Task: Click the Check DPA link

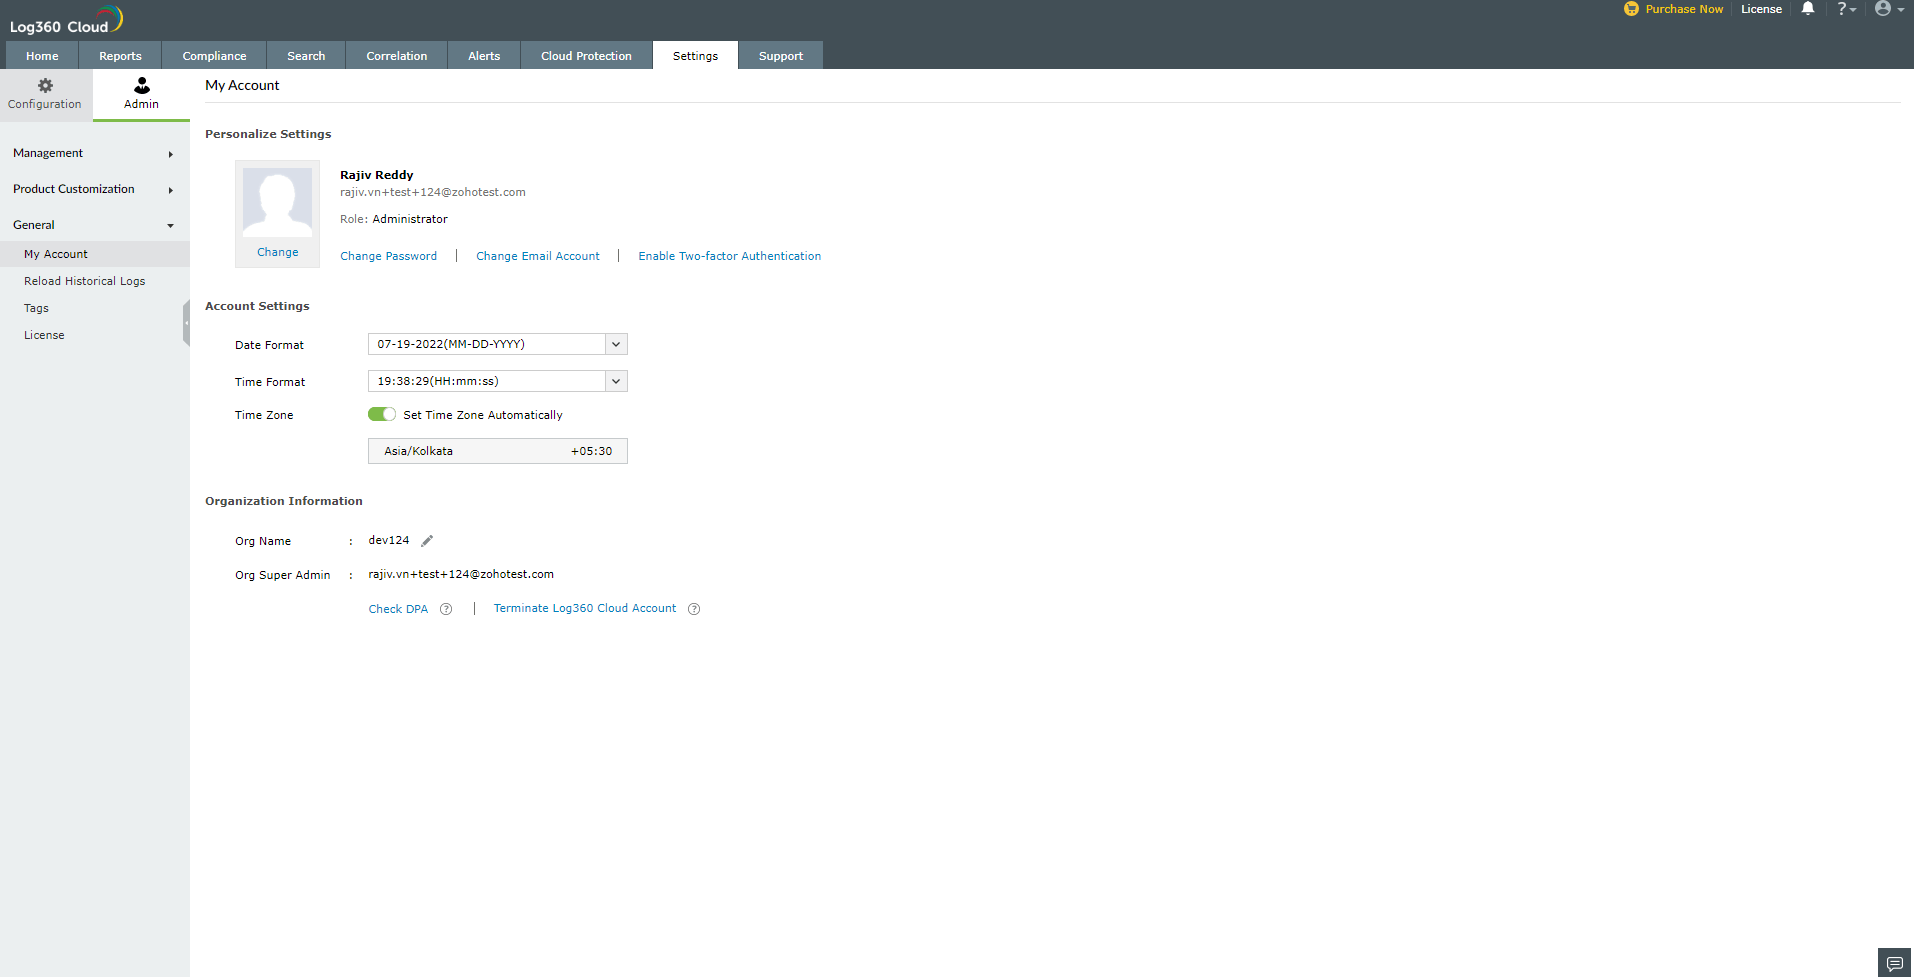Action: click(x=398, y=609)
